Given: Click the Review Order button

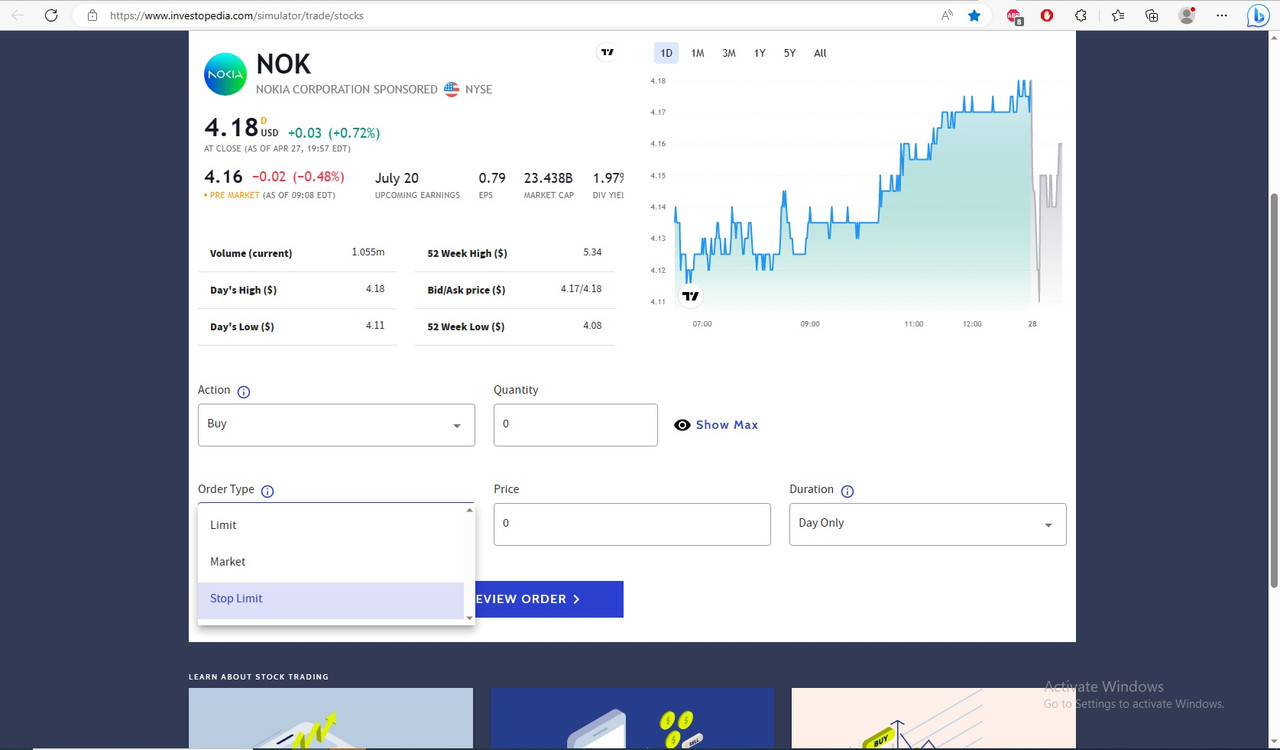Looking at the screenshot, I should pyautogui.click(x=549, y=599).
